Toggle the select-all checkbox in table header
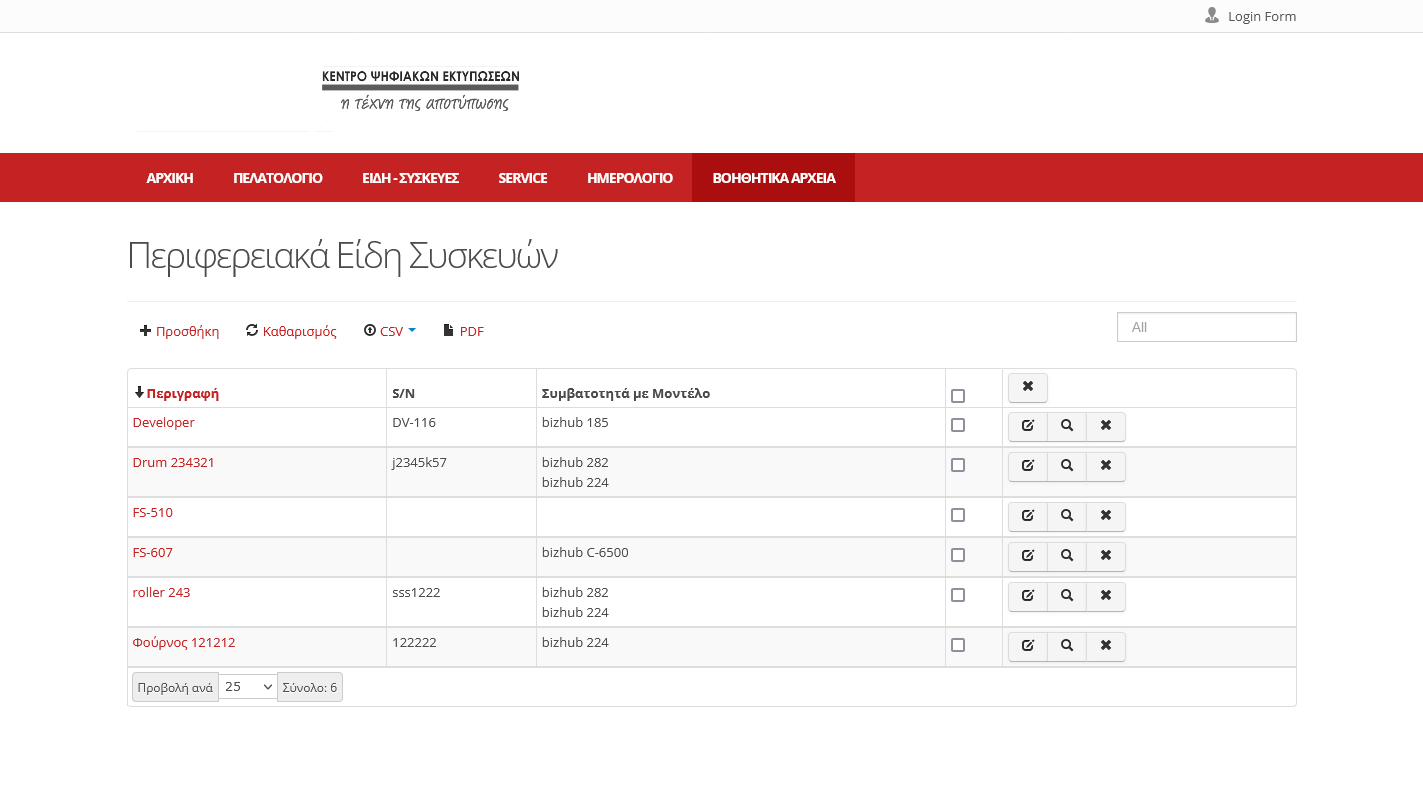The height and width of the screenshot is (797, 1423). tap(958, 396)
